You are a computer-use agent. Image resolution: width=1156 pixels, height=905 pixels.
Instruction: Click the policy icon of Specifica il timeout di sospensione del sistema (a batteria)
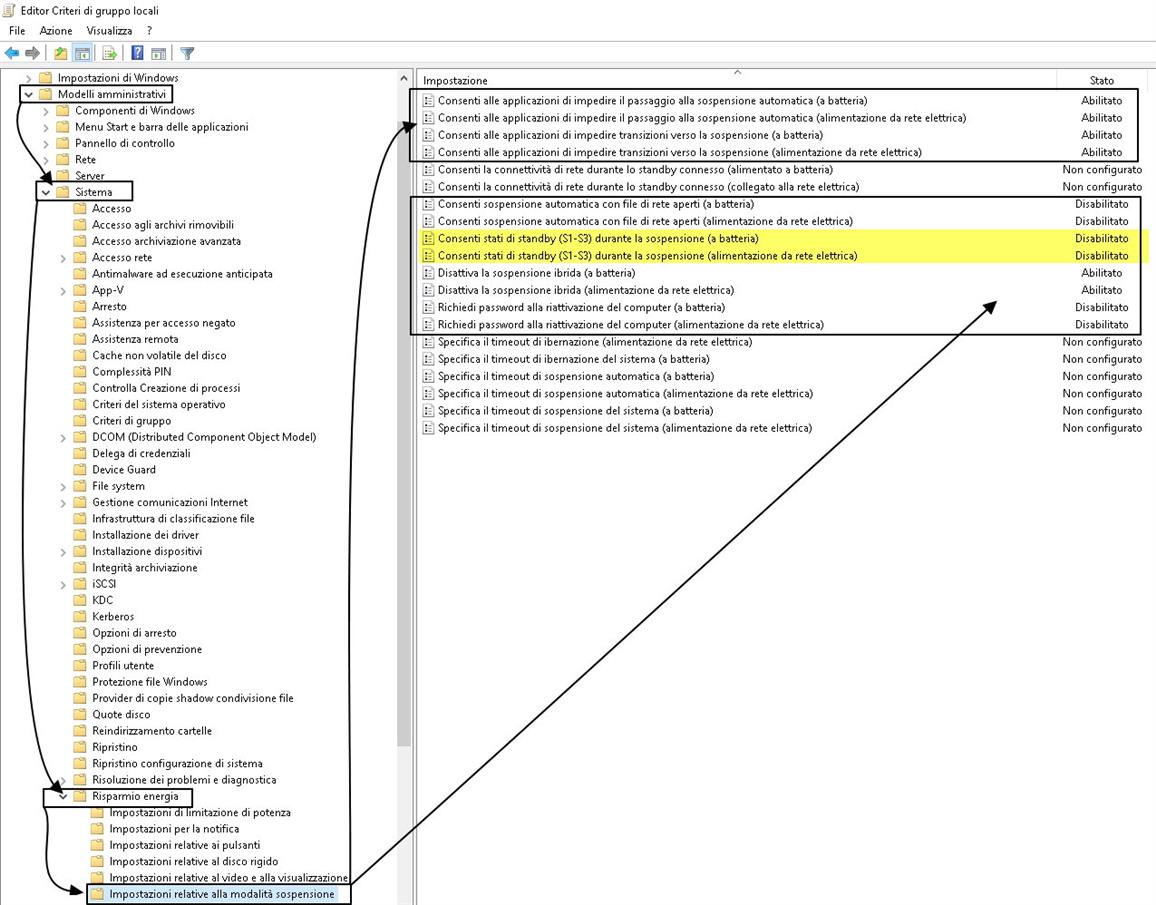click(x=428, y=410)
